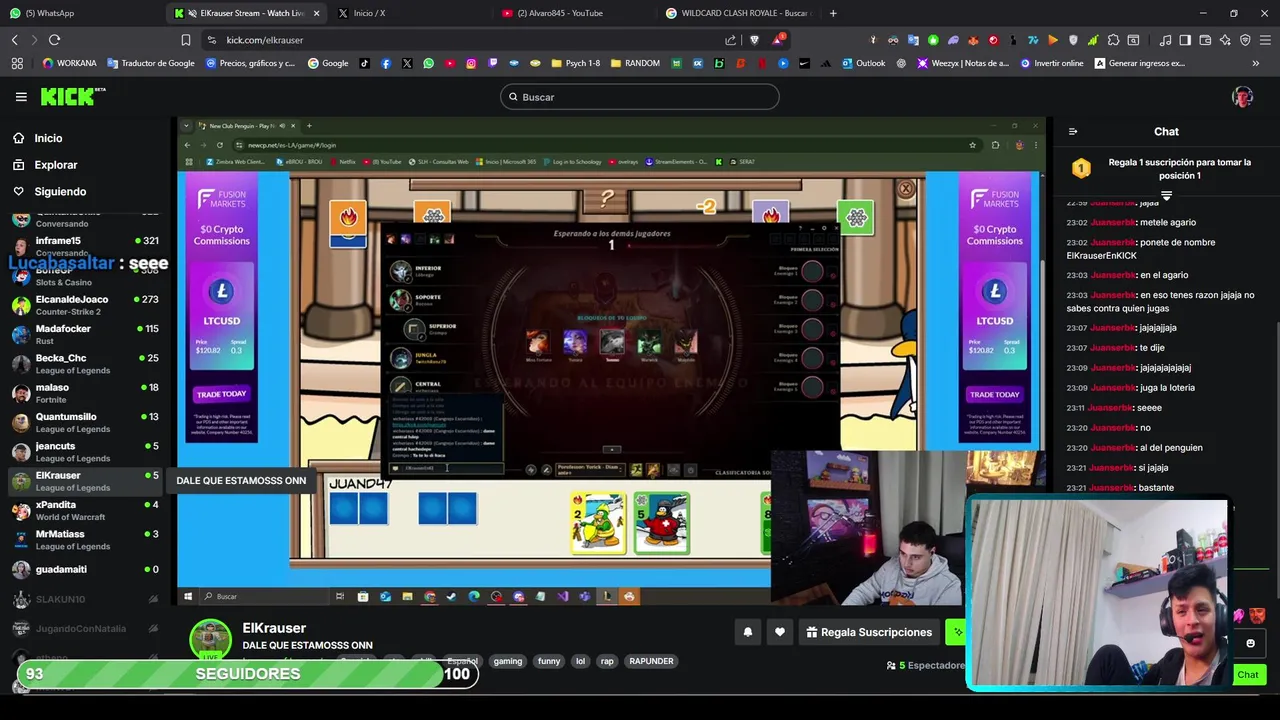Bookmark this page icon in address bar
This screenshot has width=1280, height=720.
(186, 40)
